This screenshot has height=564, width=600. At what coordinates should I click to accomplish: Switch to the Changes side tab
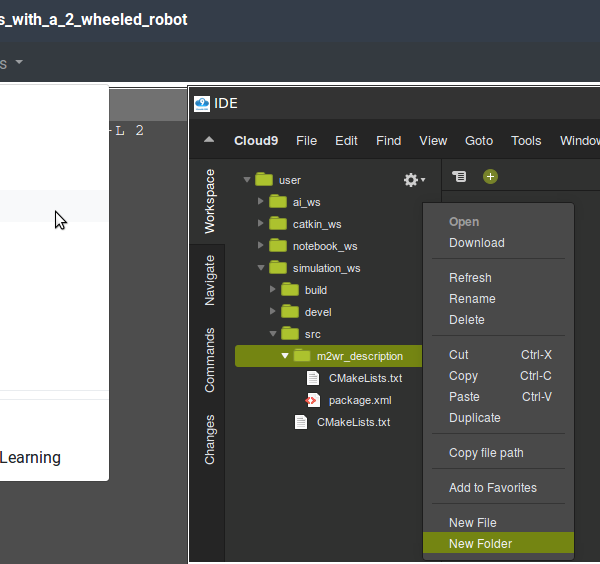(x=209, y=440)
